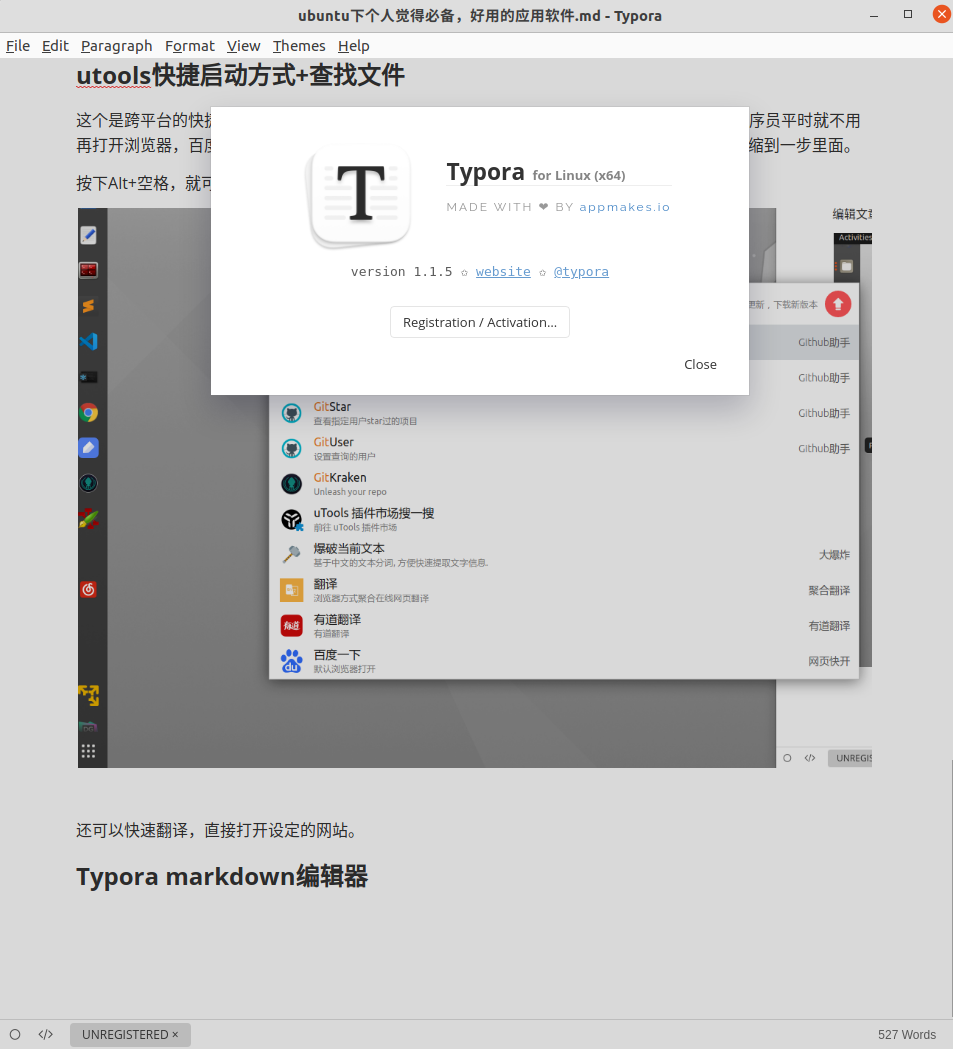Click the blue pen-note icon in screenshot dock
The image size is (953, 1049).
[88, 448]
